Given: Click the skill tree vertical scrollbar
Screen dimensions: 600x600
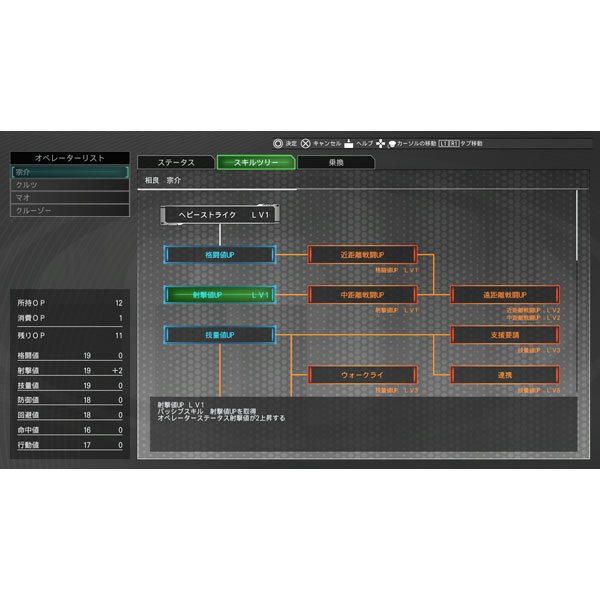Looking at the screenshot, I should (x=578, y=225).
